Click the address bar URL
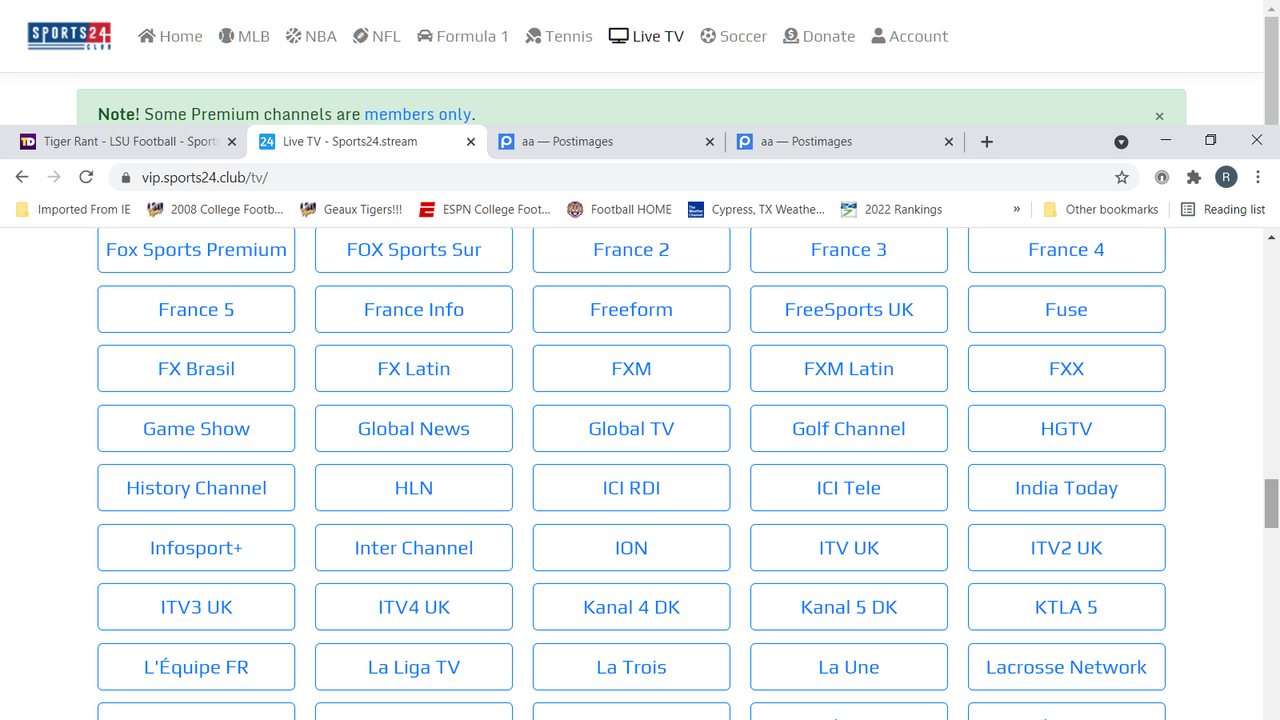The height and width of the screenshot is (720, 1280). point(204,178)
